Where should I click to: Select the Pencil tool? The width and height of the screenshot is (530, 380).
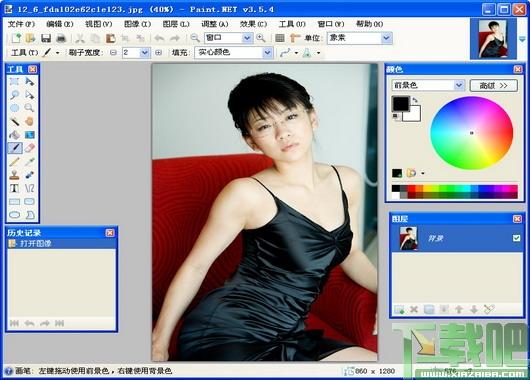tap(14, 162)
